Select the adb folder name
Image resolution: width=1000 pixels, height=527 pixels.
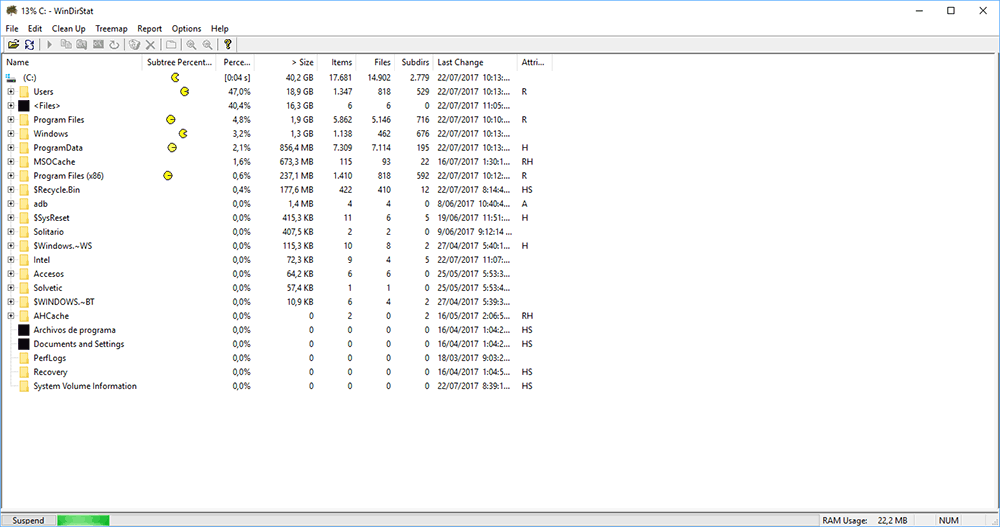point(40,204)
